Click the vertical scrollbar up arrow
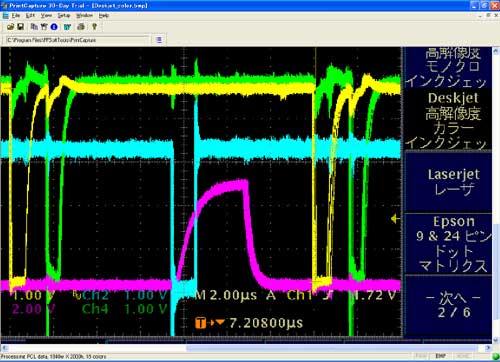 [496, 51]
